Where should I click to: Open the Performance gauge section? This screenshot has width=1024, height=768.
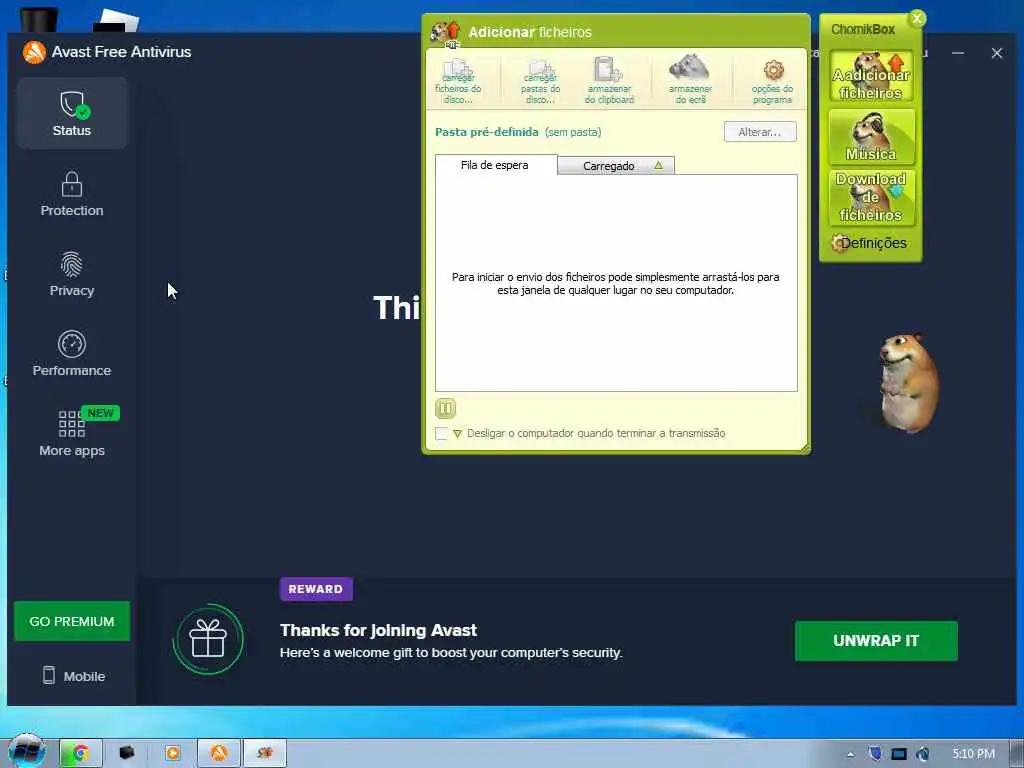tap(72, 353)
